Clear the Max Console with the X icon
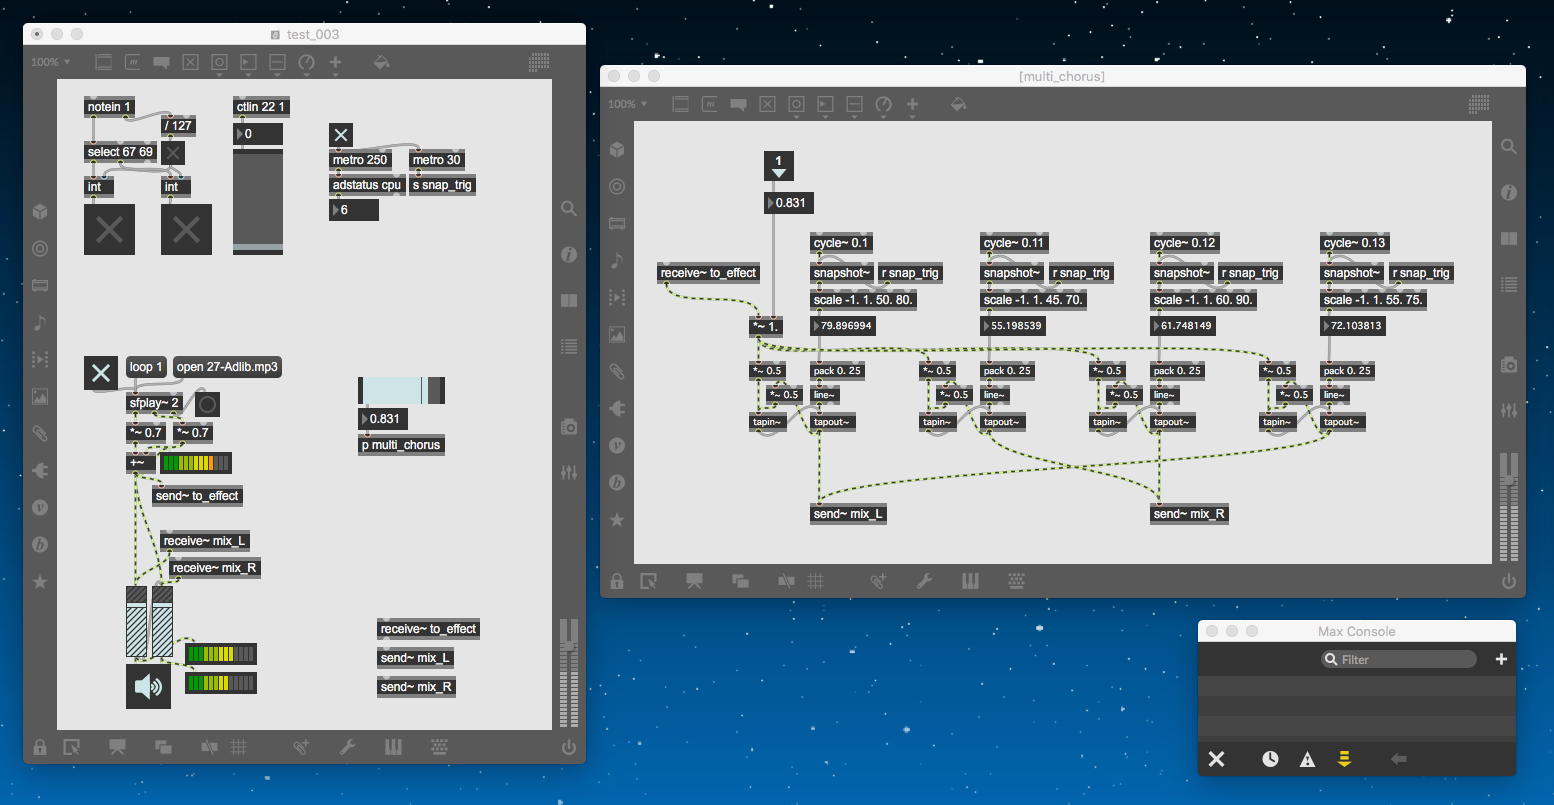 point(1216,759)
